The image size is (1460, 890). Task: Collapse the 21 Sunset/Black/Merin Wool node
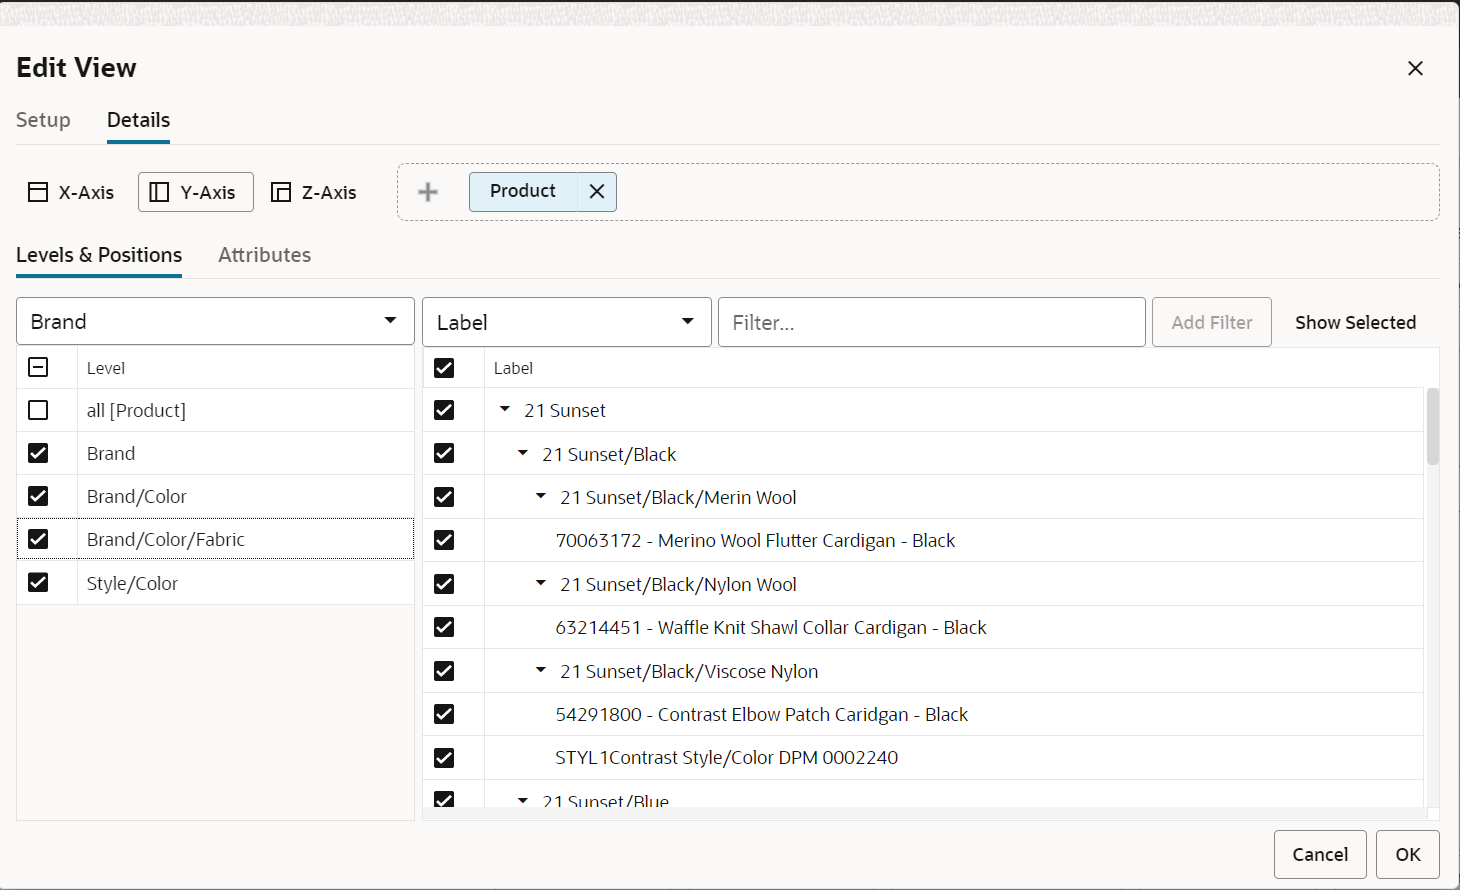click(x=541, y=496)
